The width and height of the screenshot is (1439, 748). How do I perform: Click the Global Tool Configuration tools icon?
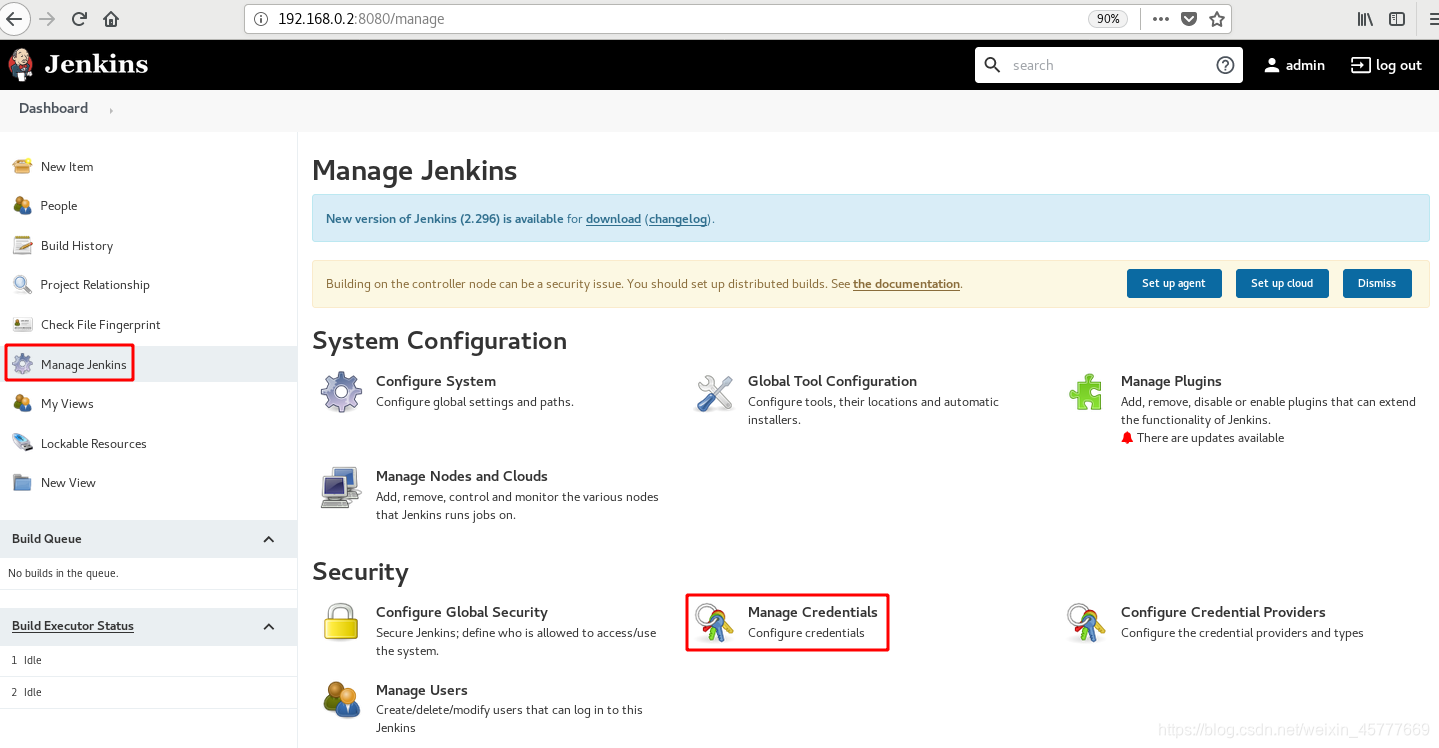pyautogui.click(x=714, y=392)
